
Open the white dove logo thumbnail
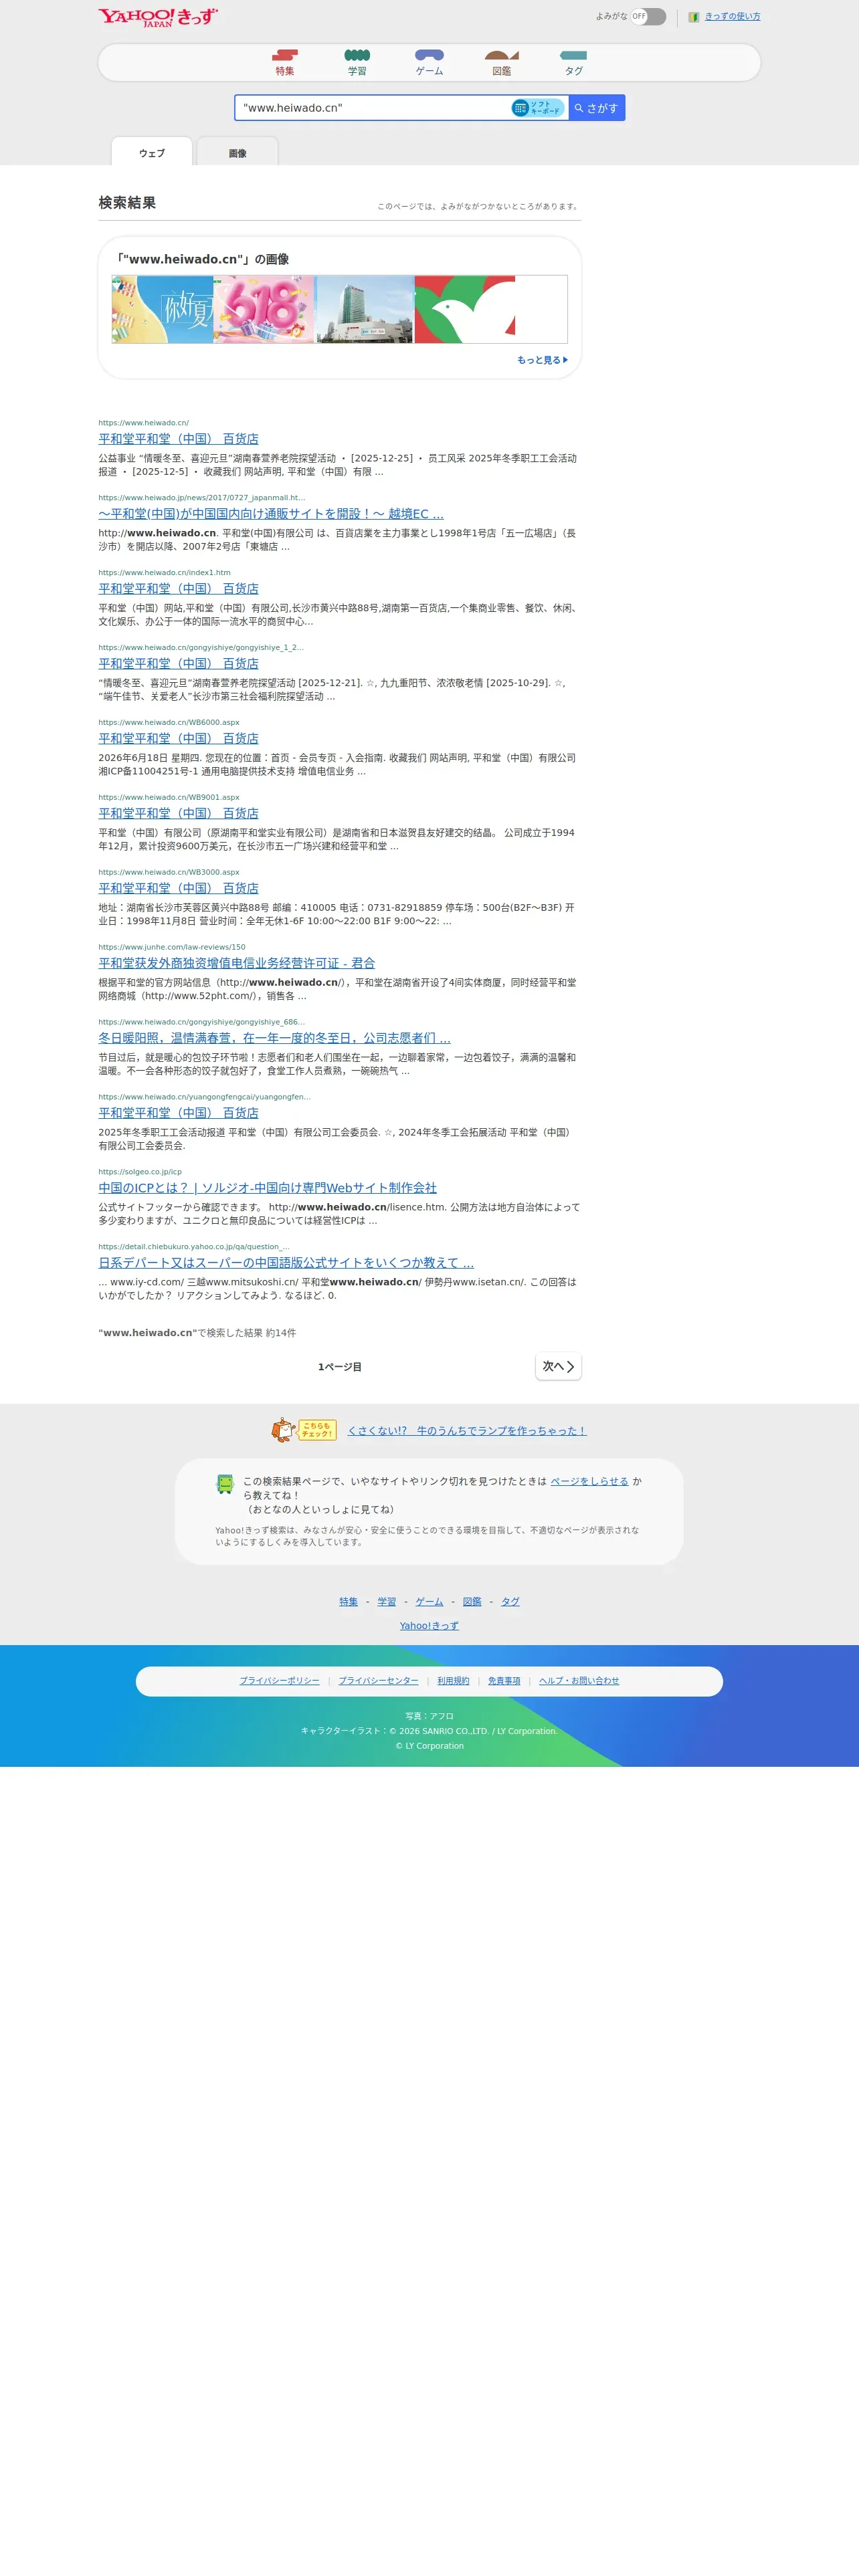(x=465, y=310)
